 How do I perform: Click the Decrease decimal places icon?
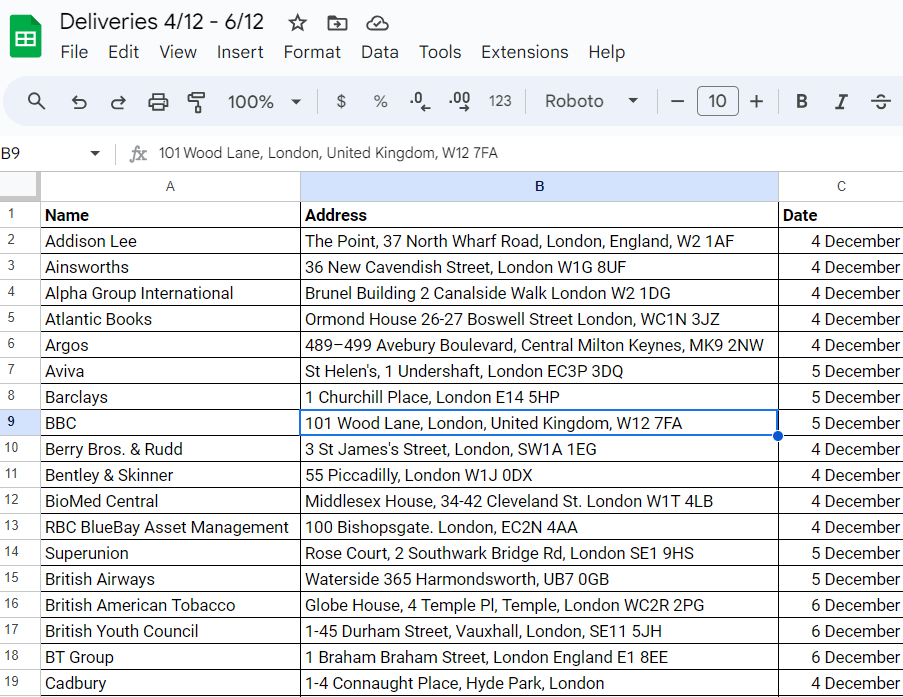pyautogui.click(x=419, y=101)
